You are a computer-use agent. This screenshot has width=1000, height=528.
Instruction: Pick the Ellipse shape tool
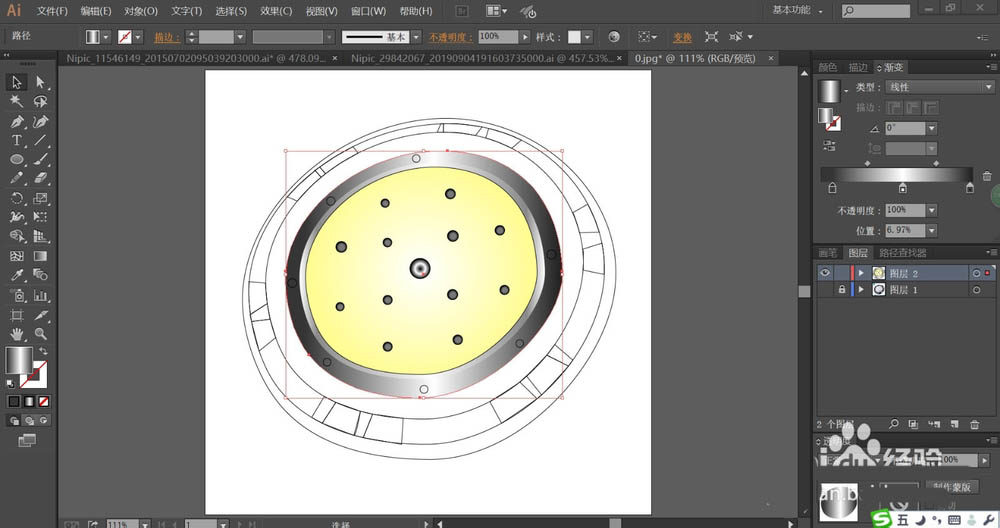[17, 160]
